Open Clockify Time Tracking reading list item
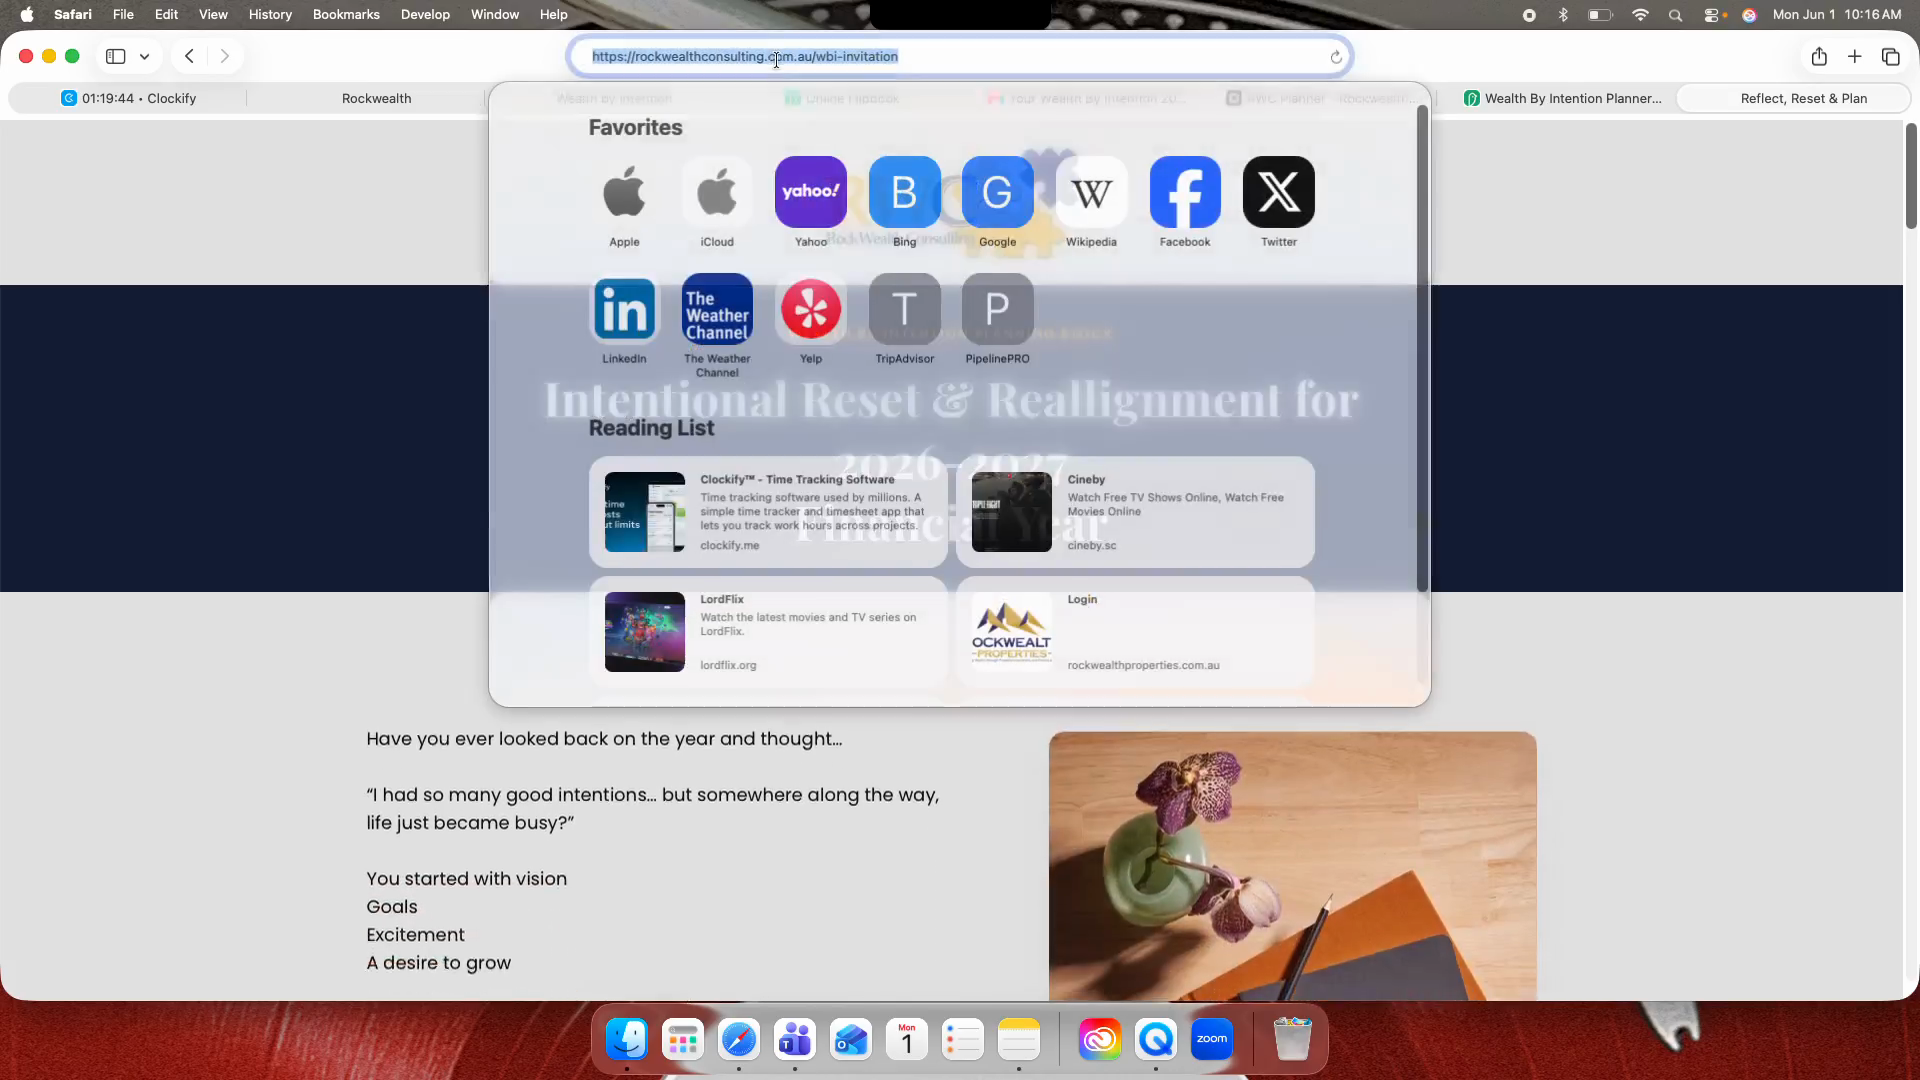The width and height of the screenshot is (1920, 1080). coord(768,512)
